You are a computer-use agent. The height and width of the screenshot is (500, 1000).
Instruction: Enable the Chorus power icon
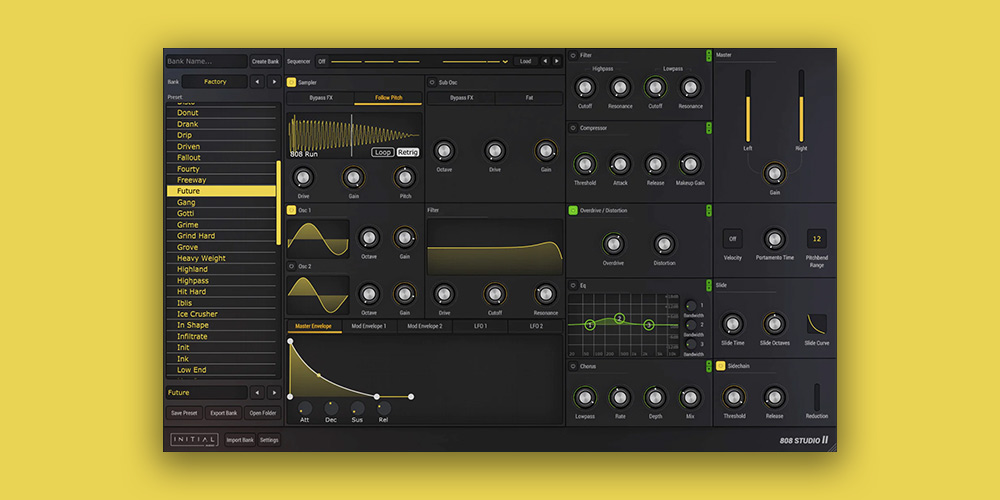572,367
